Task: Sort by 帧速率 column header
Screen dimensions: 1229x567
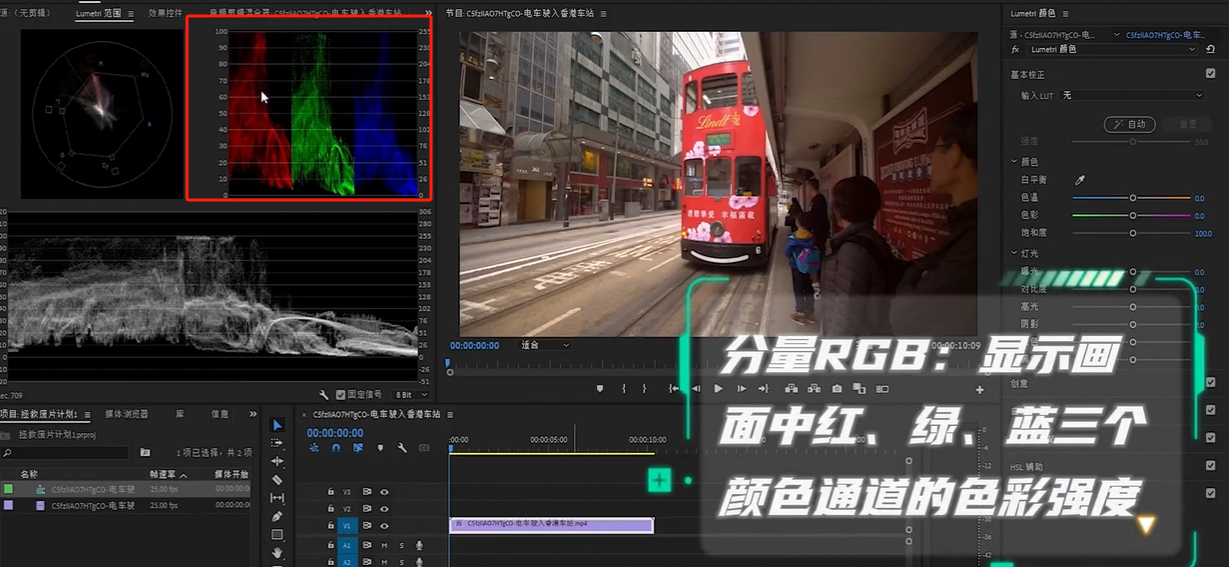Action: (x=163, y=474)
